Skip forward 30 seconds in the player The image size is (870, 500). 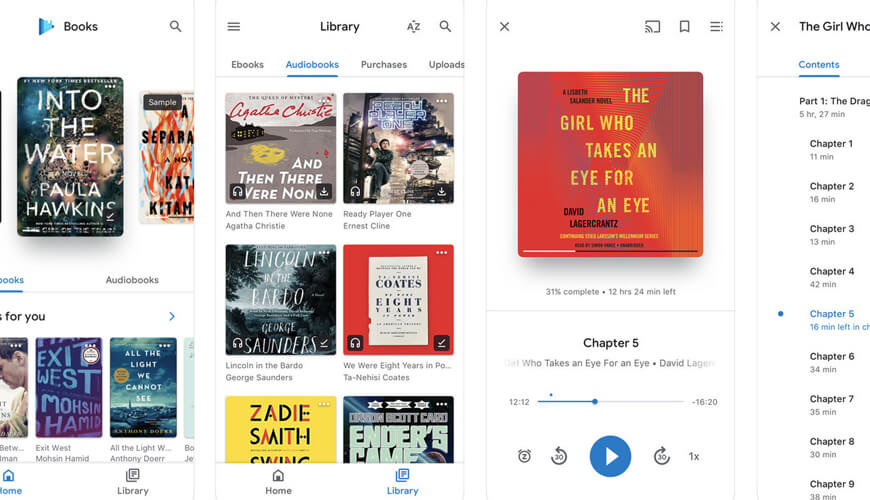pyautogui.click(x=661, y=456)
